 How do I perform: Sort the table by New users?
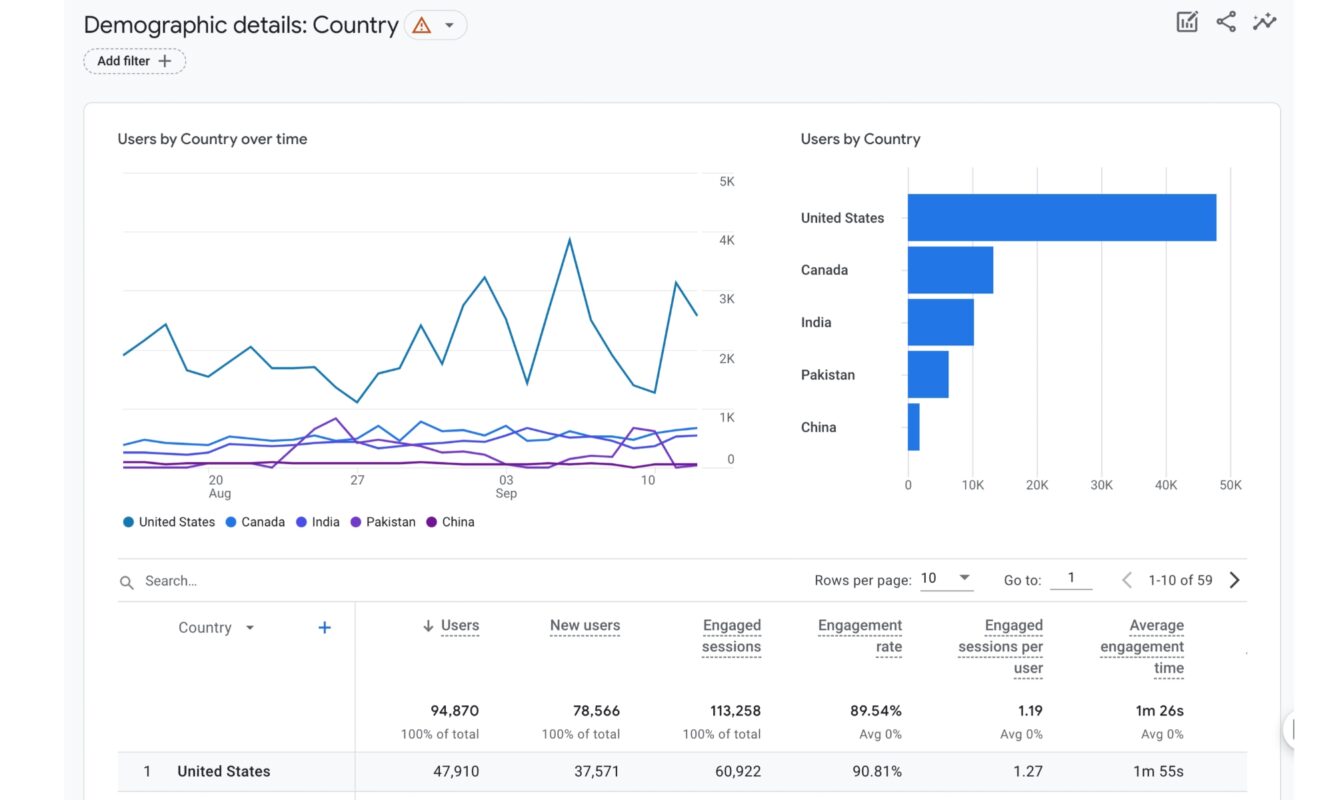584,625
